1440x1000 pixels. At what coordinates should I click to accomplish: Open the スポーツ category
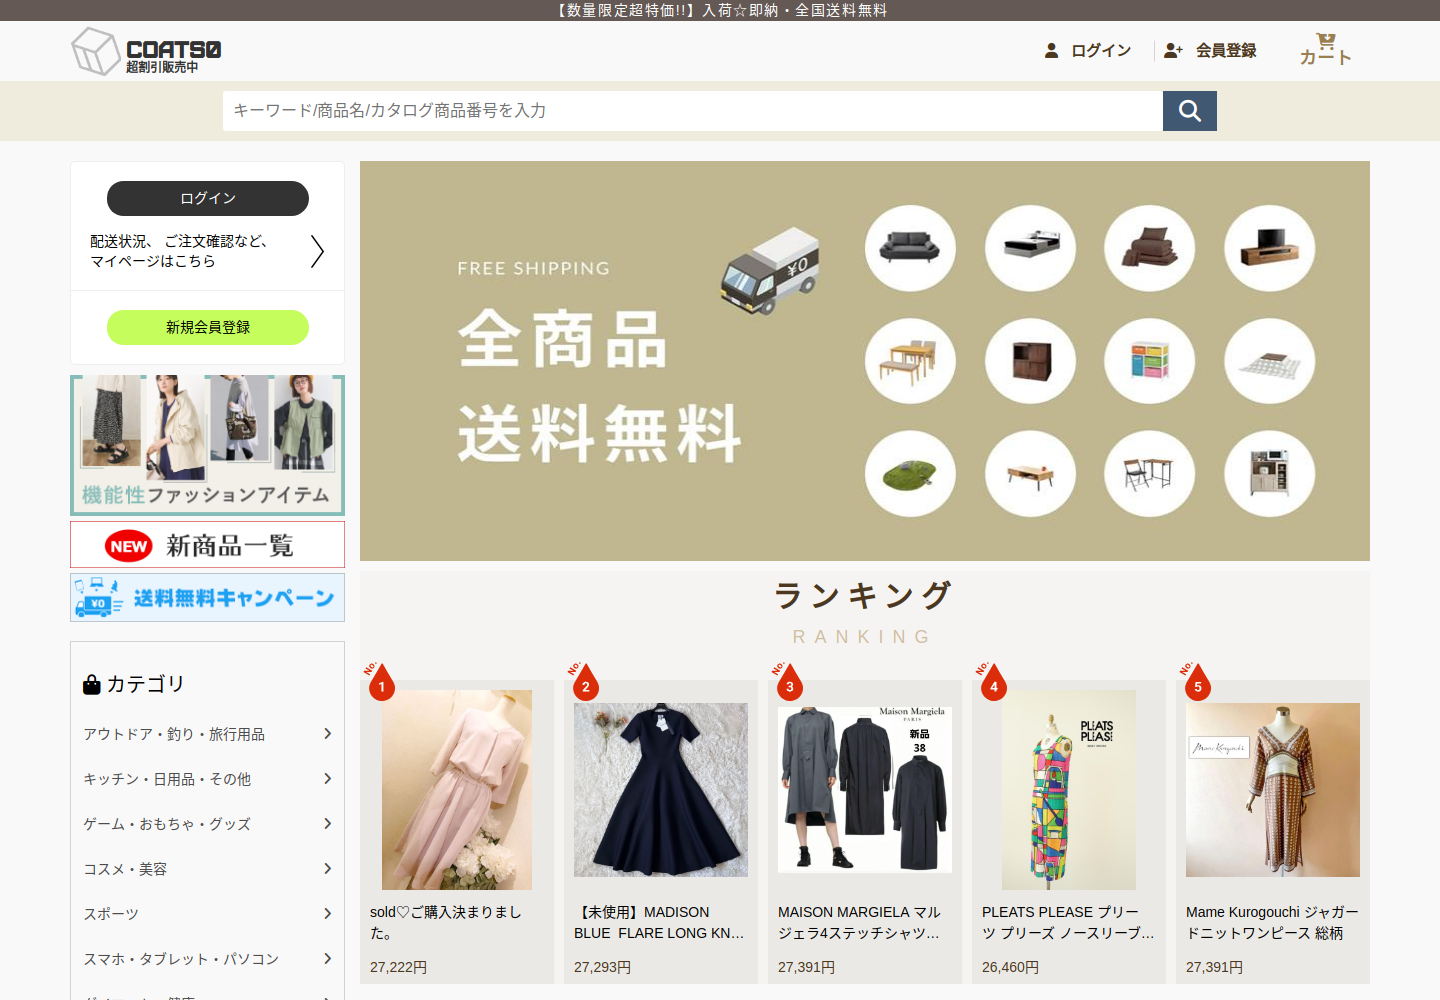[111, 914]
